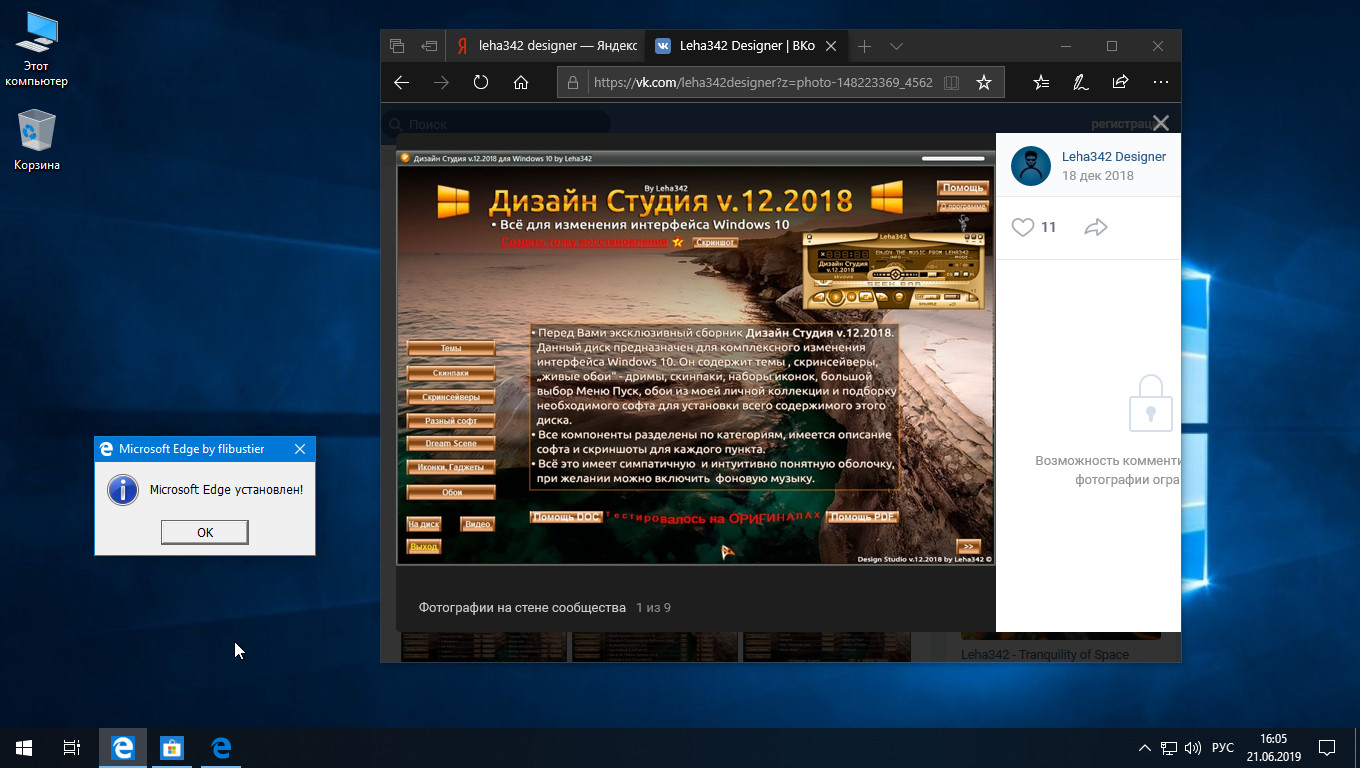This screenshot has width=1360, height=768.
Task: Expand the tab preview chevron
Action: click(x=896, y=46)
